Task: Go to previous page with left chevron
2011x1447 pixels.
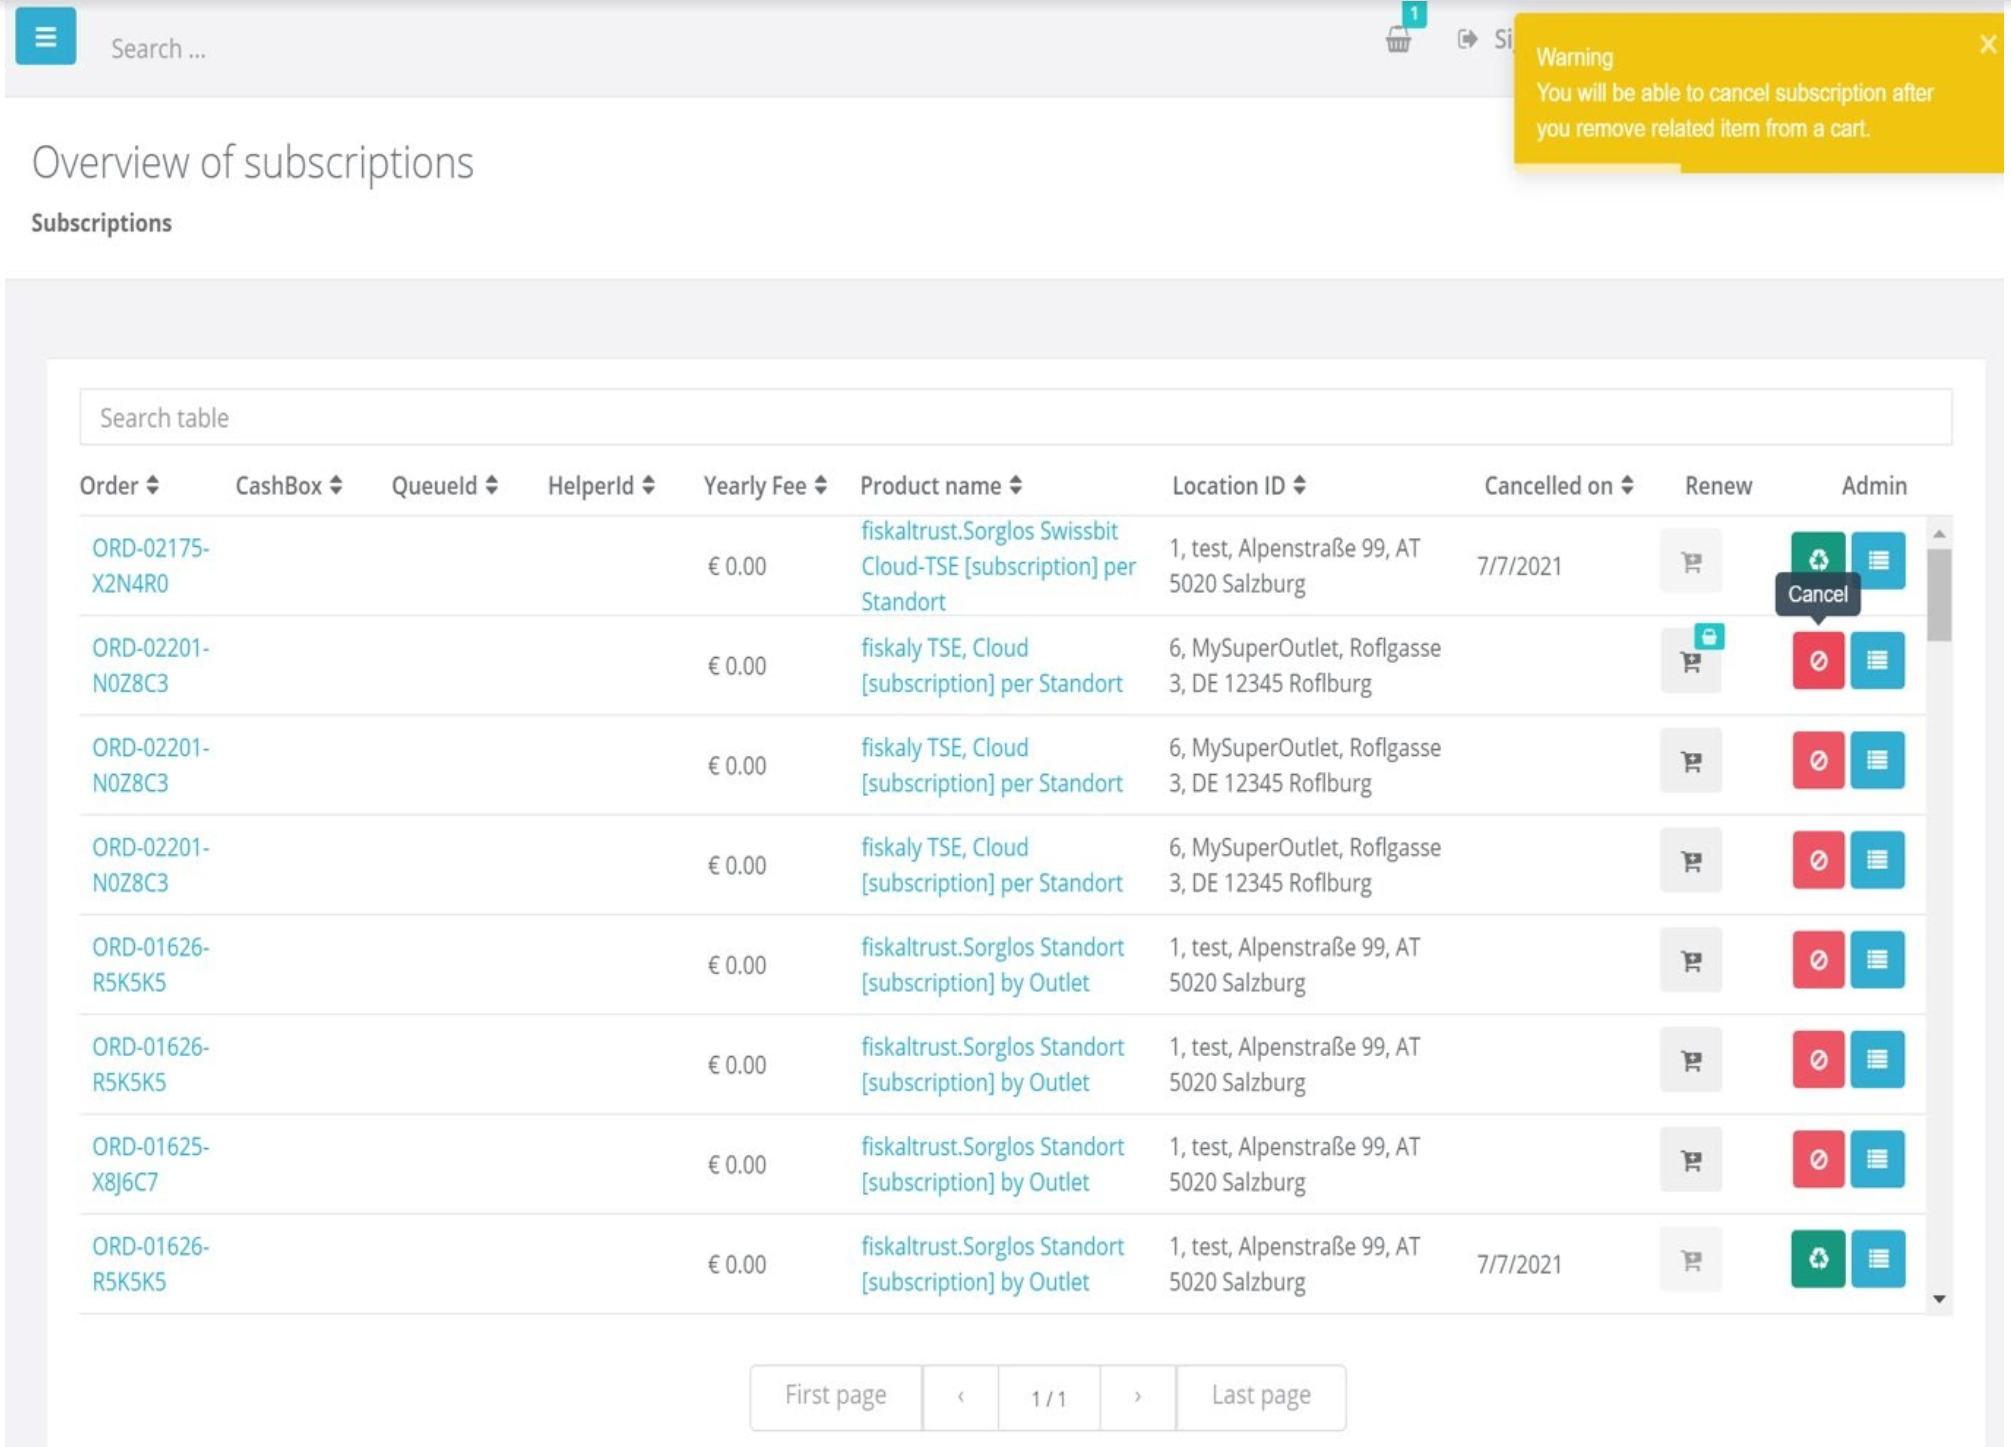Action: [x=960, y=1397]
